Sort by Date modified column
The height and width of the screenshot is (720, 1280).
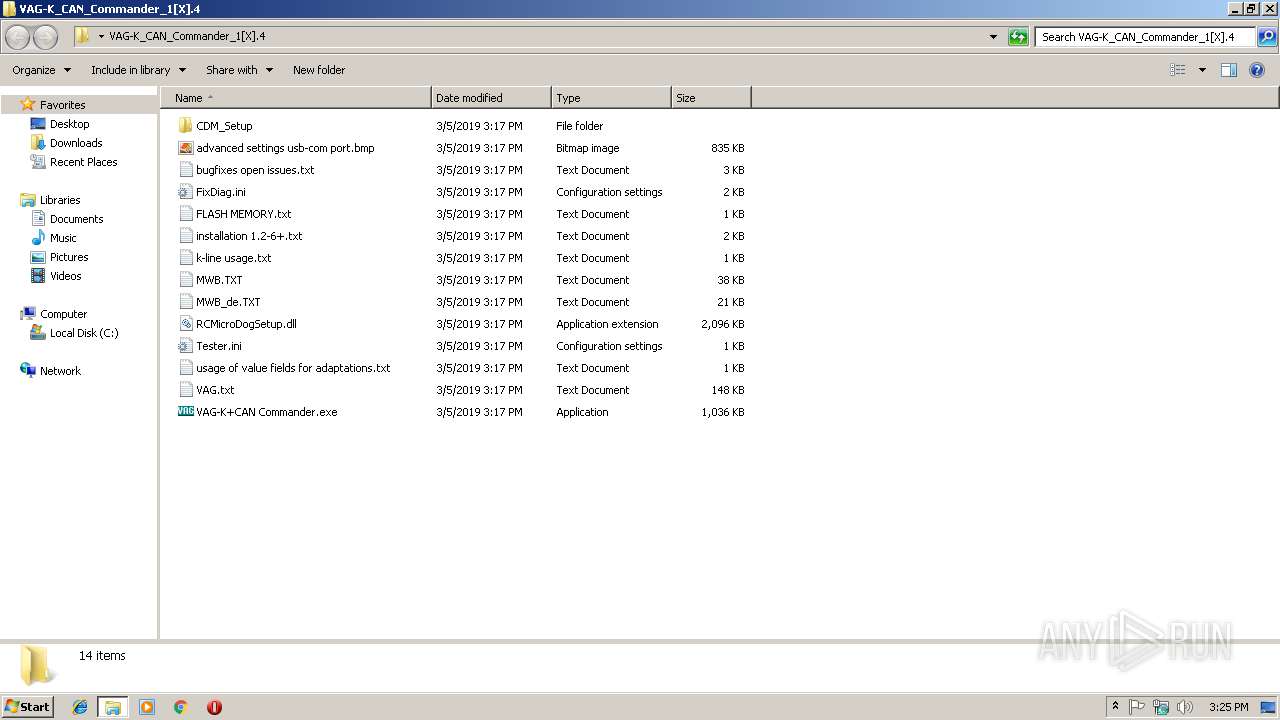coord(491,98)
